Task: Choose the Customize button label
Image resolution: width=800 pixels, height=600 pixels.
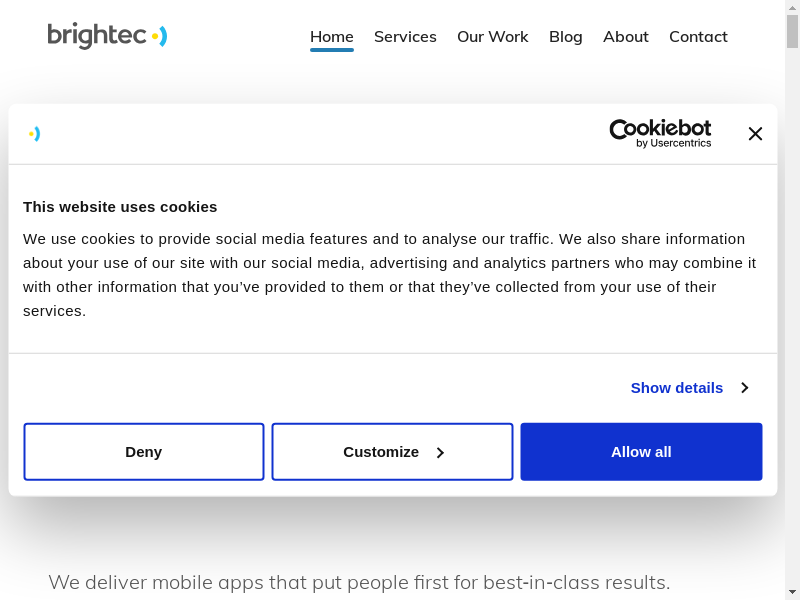Action: pos(380,452)
